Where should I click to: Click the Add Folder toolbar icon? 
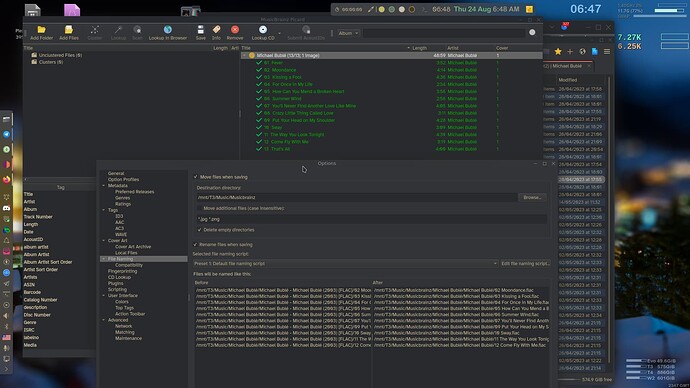[41, 29]
